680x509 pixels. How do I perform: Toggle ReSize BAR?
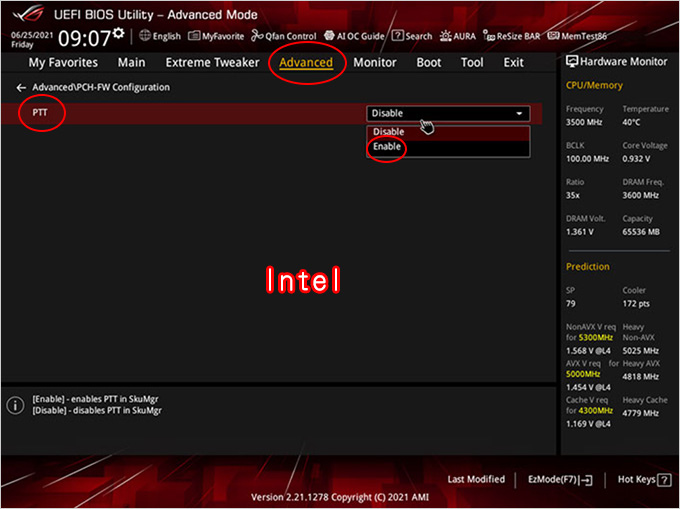tap(512, 36)
